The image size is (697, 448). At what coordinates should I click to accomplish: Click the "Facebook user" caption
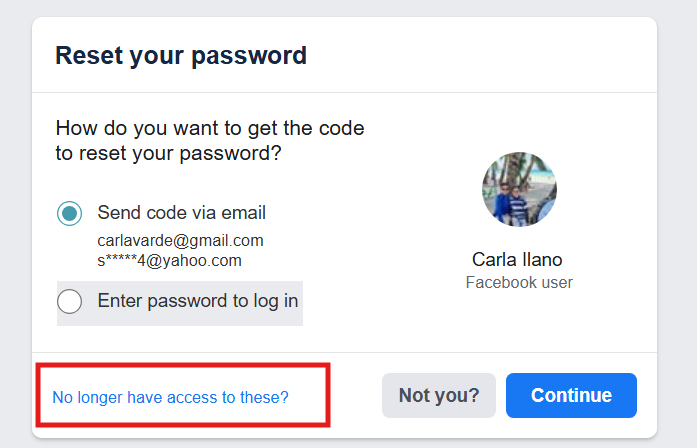pos(519,282)
